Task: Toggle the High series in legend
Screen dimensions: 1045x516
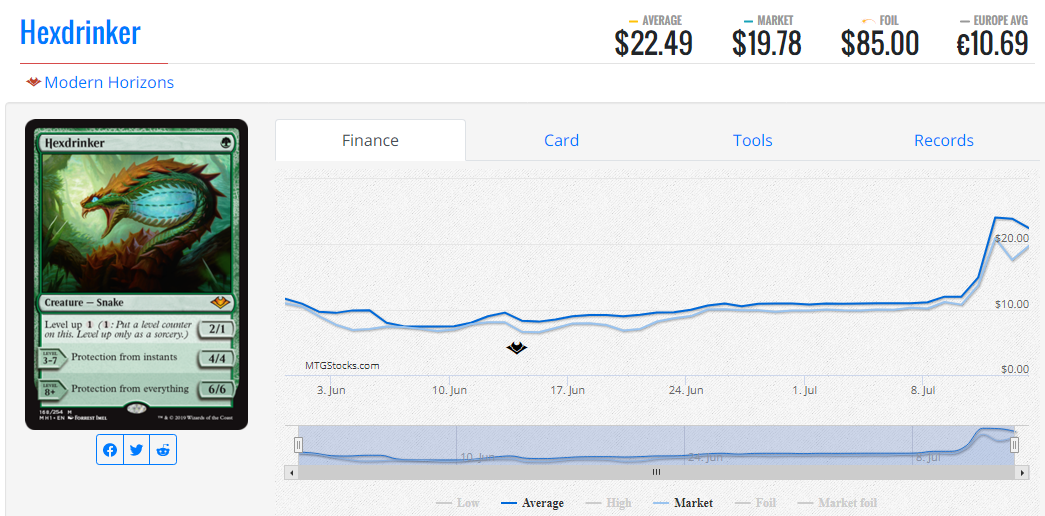Action: pos(608,503)
